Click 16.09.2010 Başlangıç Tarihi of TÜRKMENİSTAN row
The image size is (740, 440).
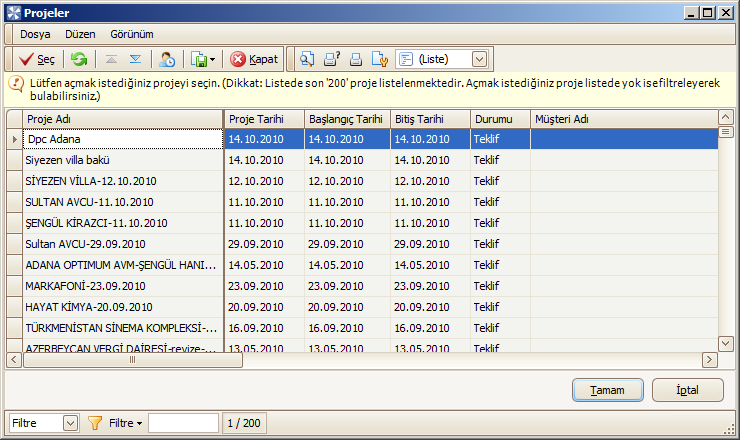(x=347, y=328)
